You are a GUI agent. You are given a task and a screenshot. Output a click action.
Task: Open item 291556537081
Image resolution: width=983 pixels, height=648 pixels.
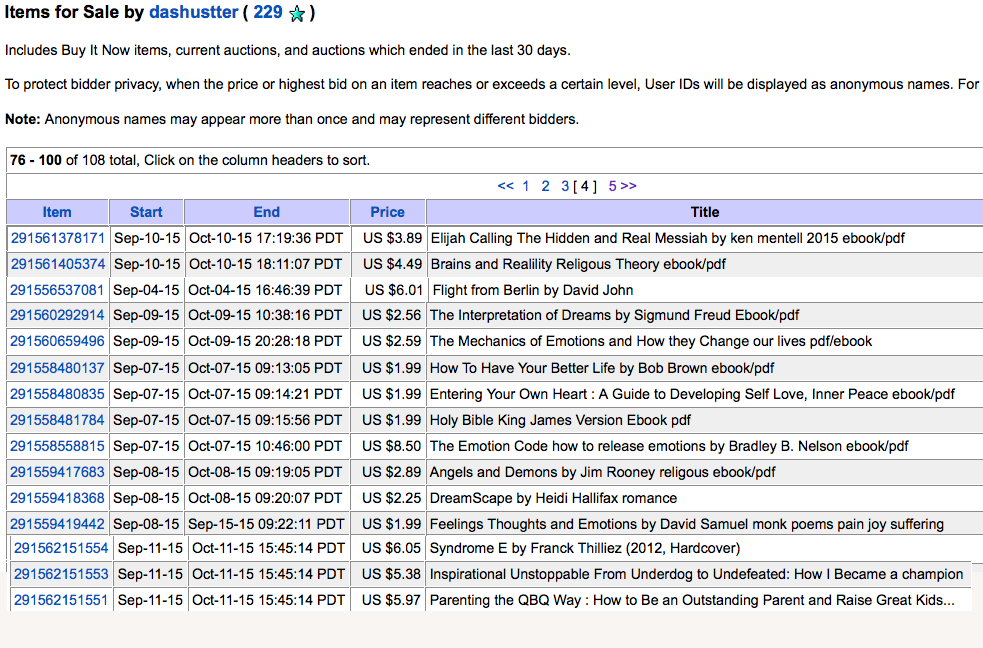click(x=57, y=290)
